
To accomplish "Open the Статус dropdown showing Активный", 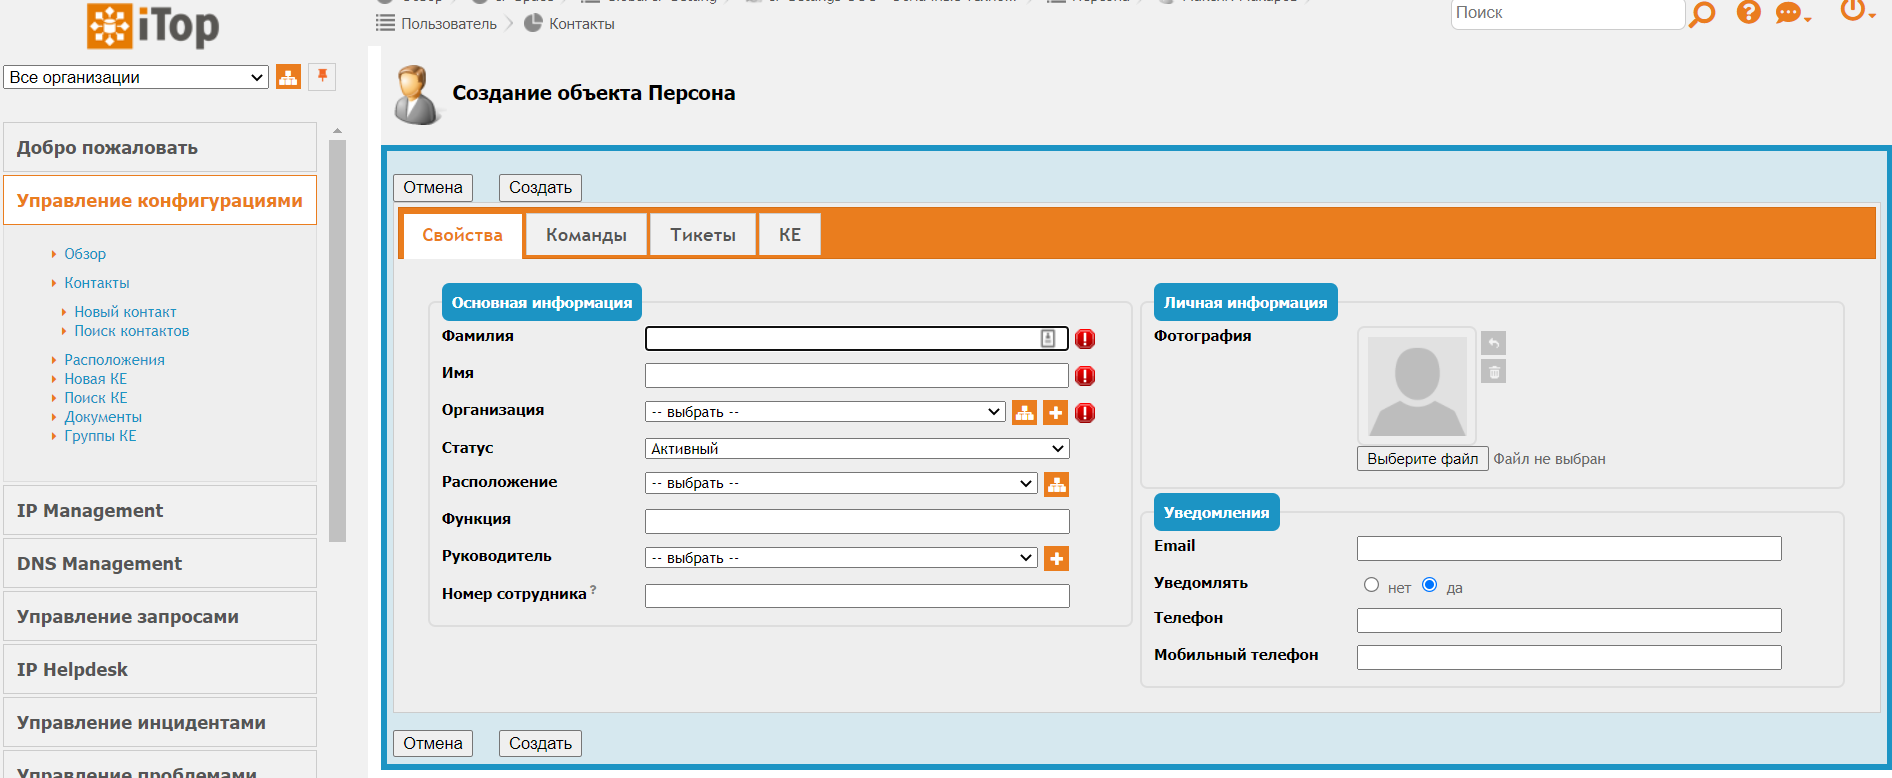I will point(857,449).
